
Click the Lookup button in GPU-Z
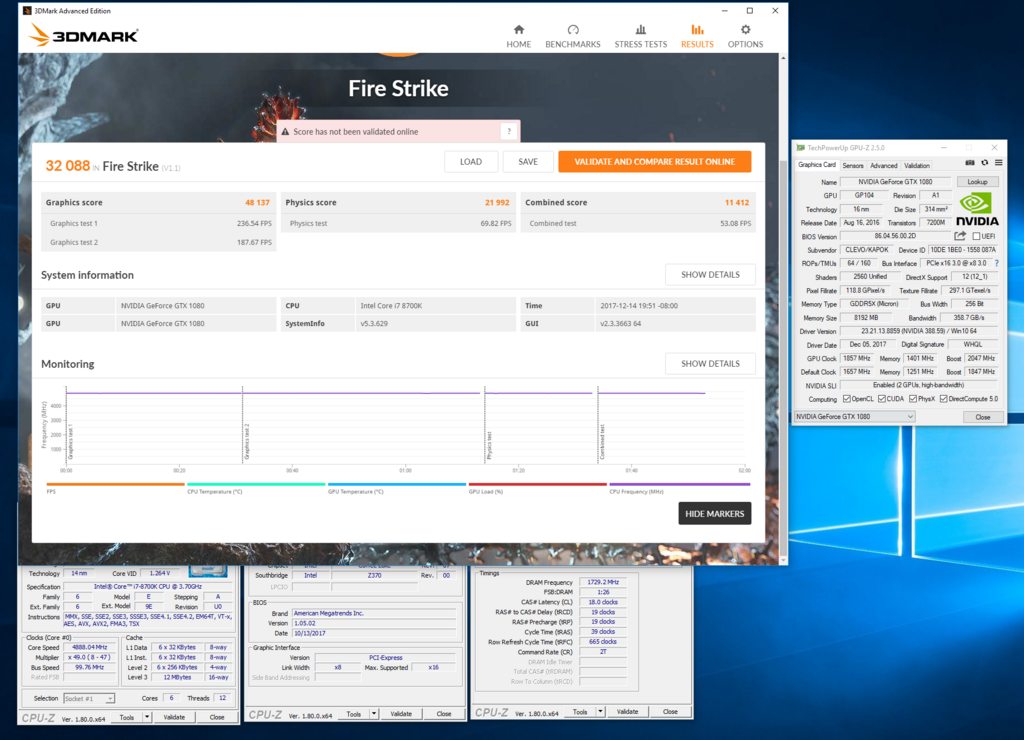click(x=977, y=182)
